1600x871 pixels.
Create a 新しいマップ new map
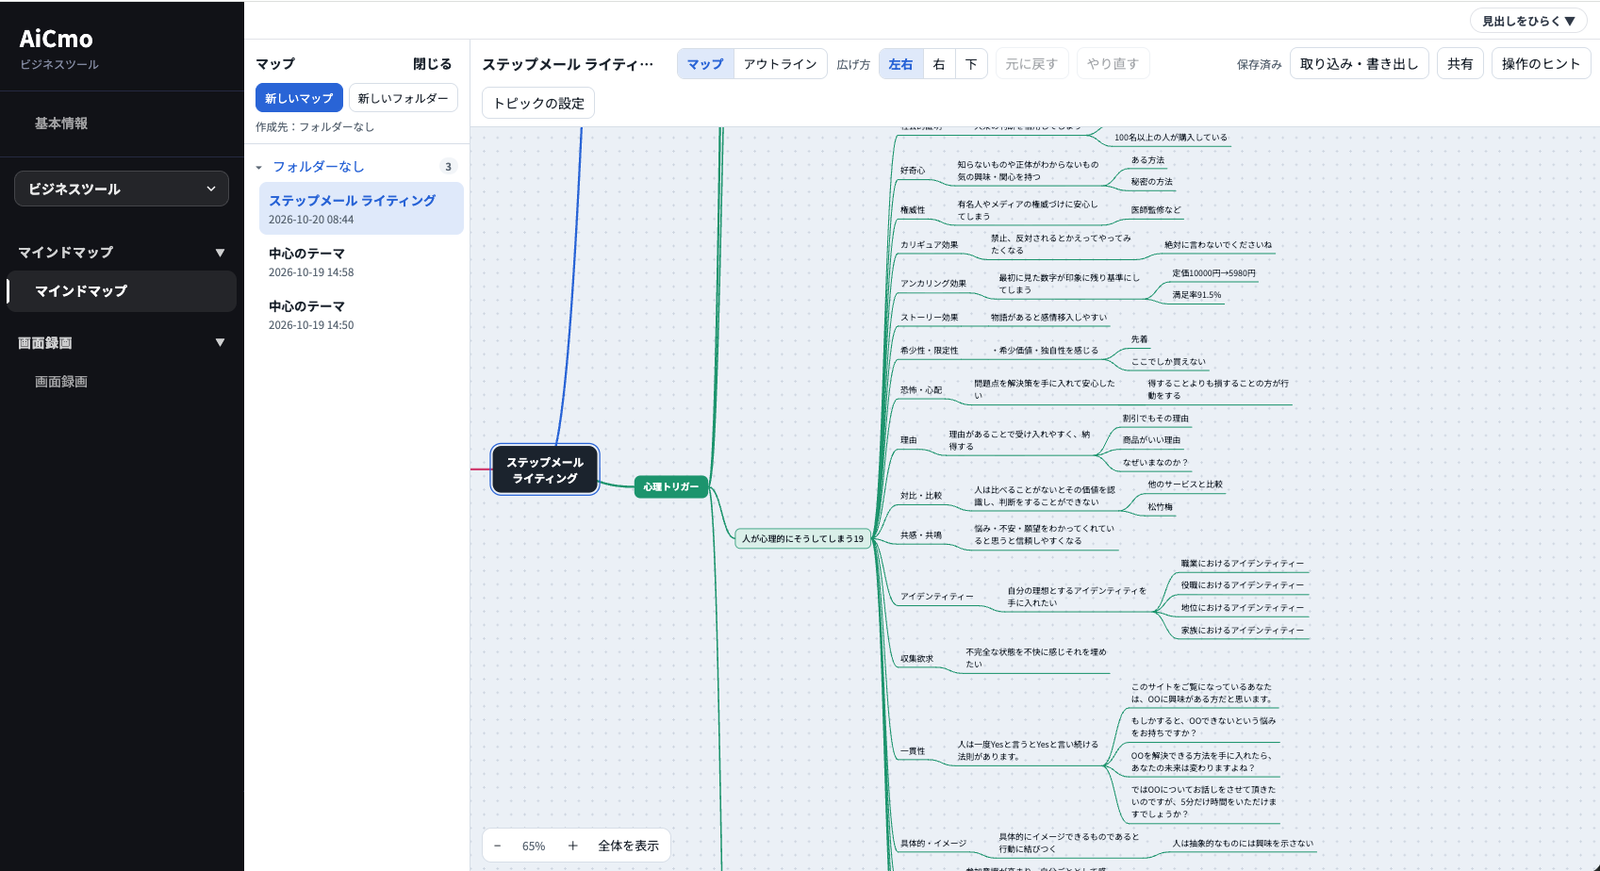pyautogui.click(x=299, y=98)
